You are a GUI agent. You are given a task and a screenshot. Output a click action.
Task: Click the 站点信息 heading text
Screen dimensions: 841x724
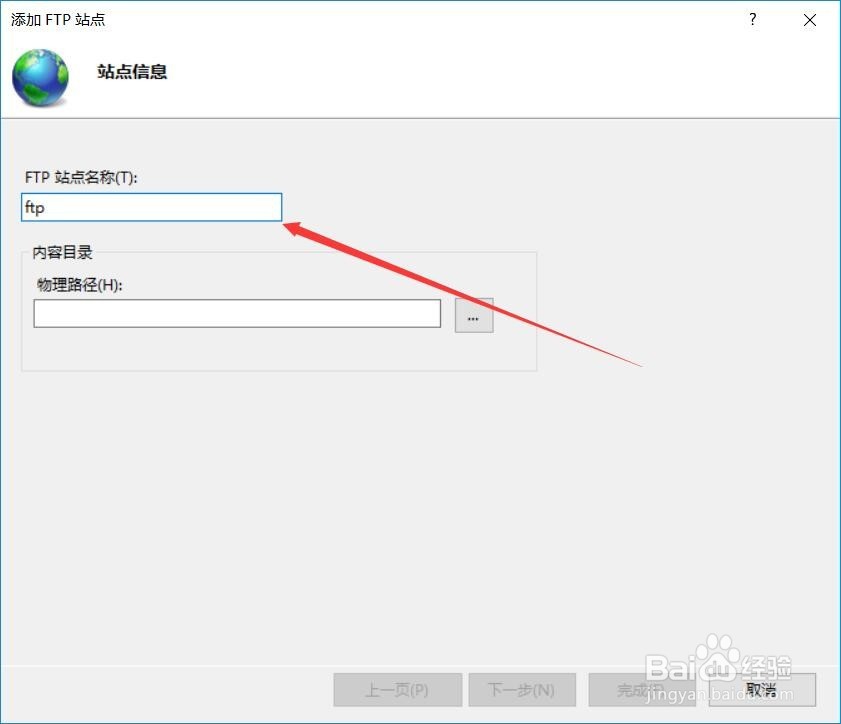132,71
